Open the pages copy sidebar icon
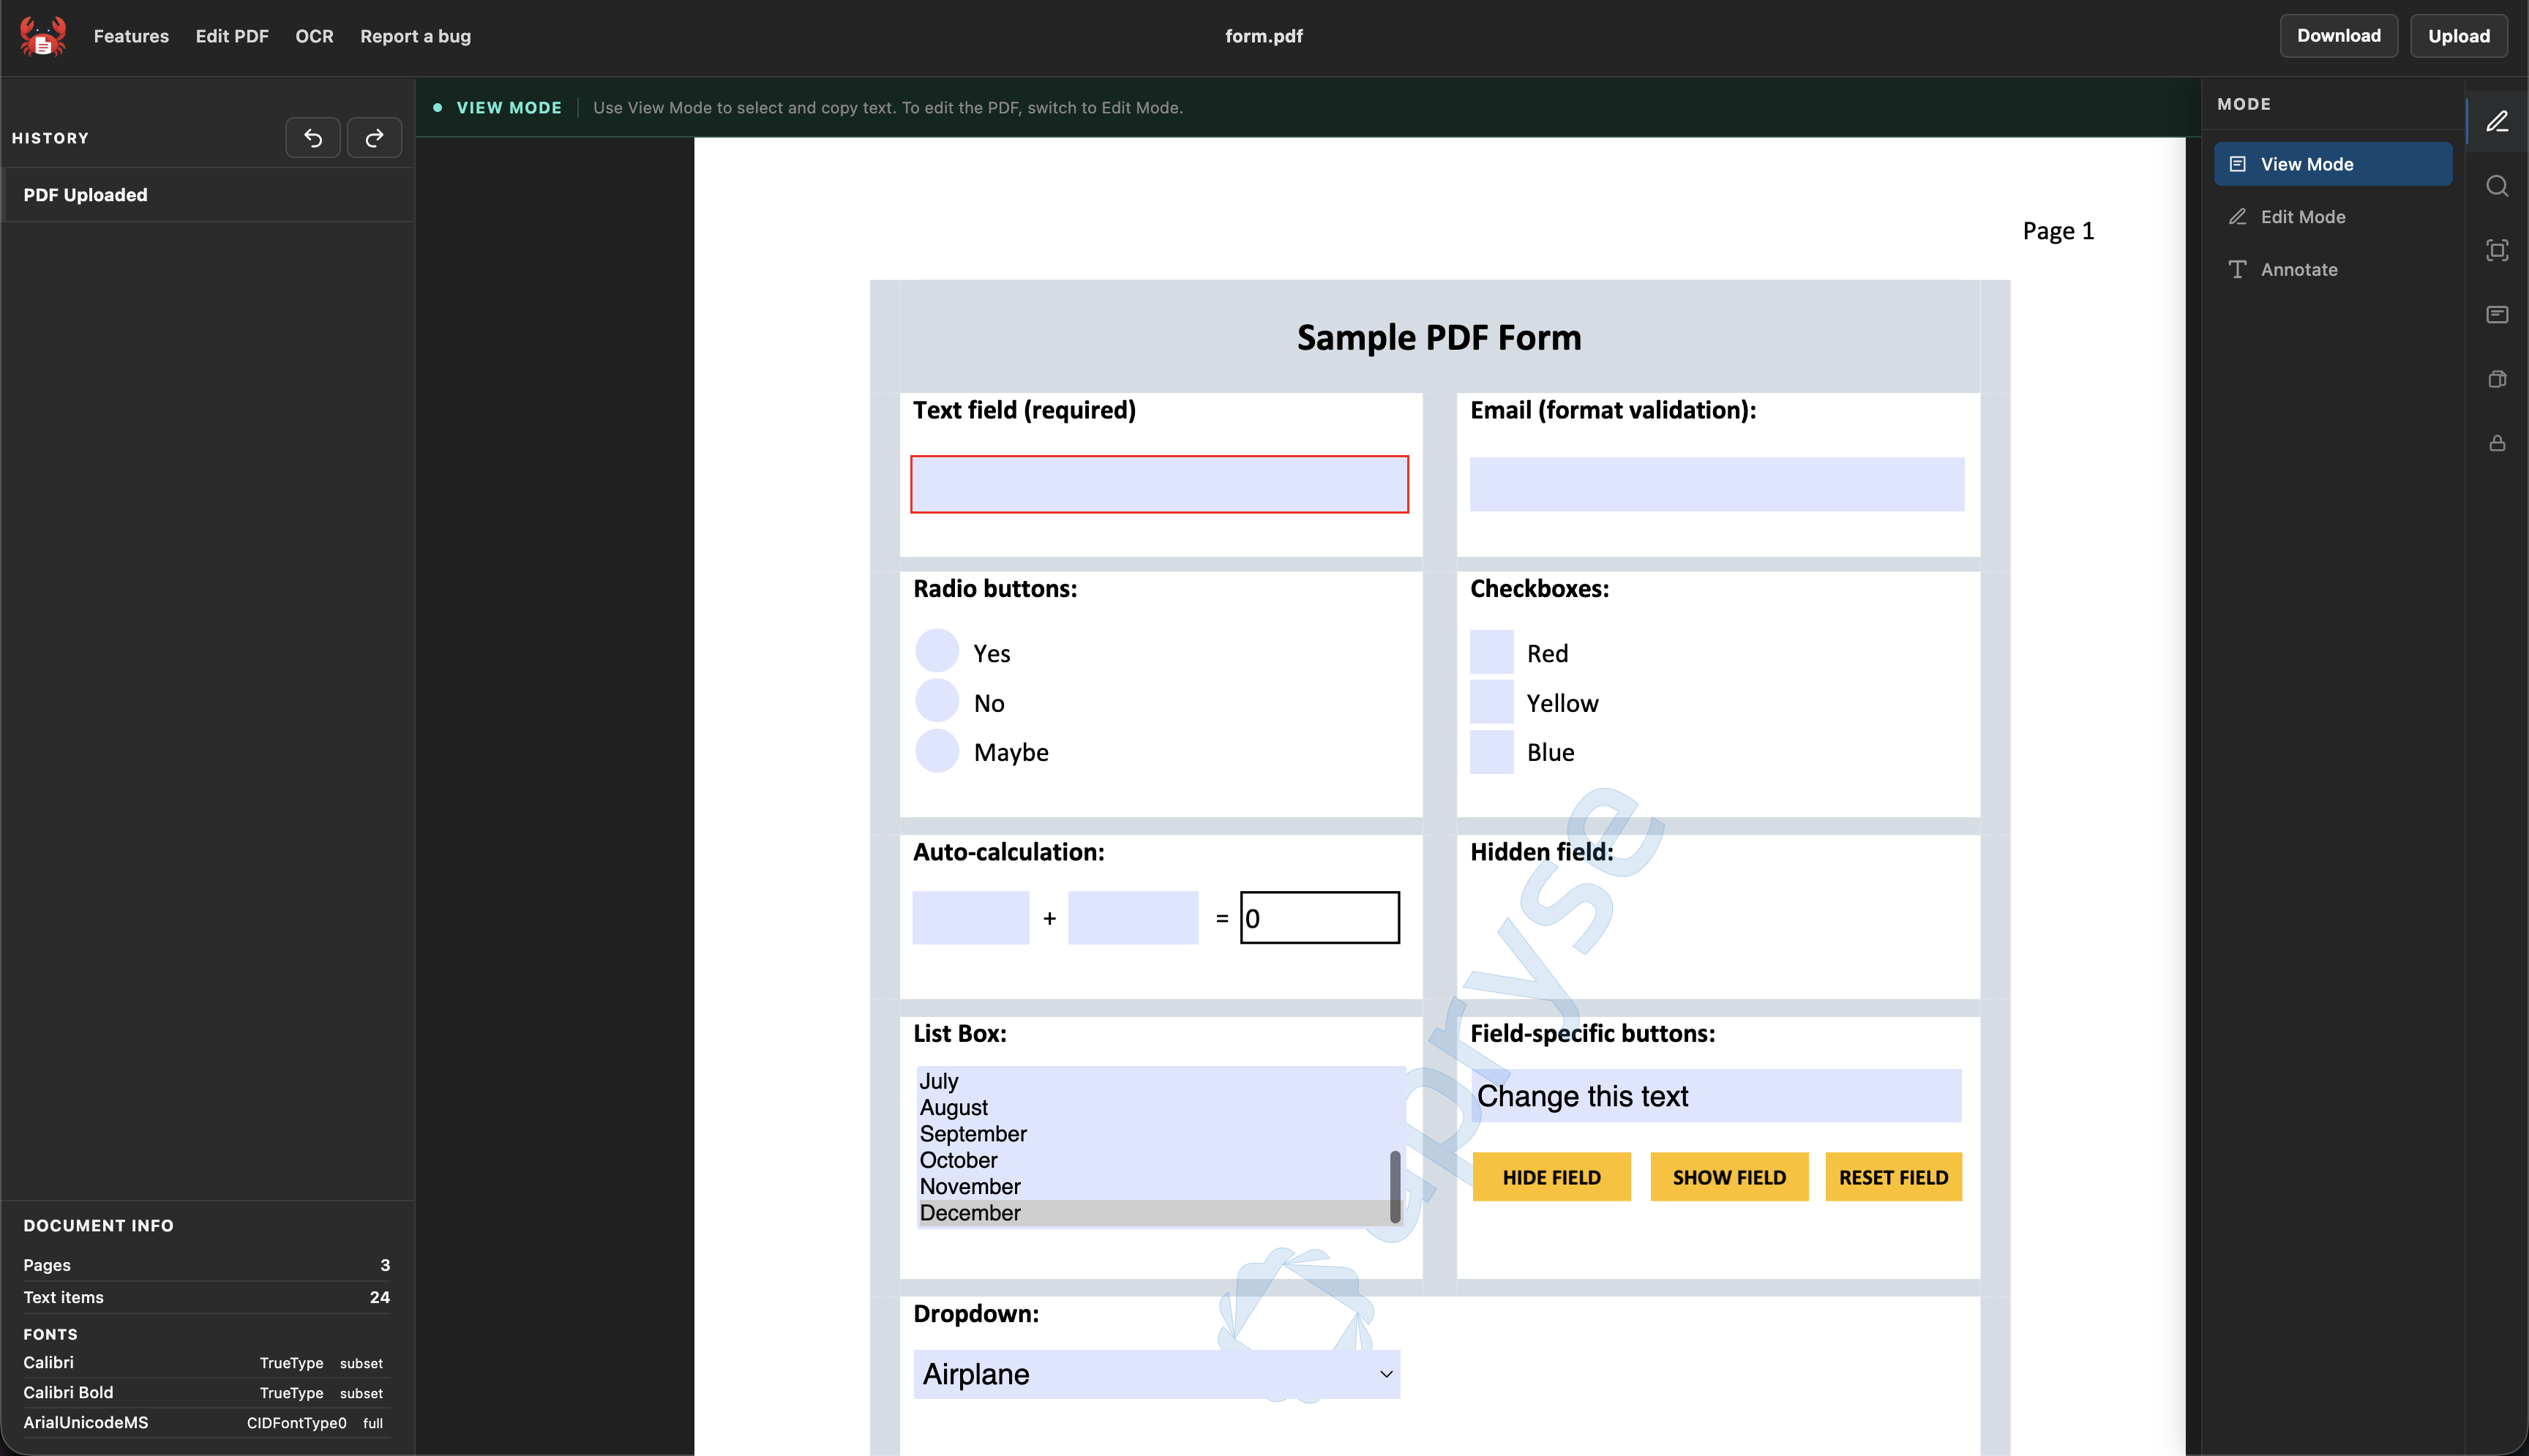2529x1456 pixels. [x=2497, y=379]
